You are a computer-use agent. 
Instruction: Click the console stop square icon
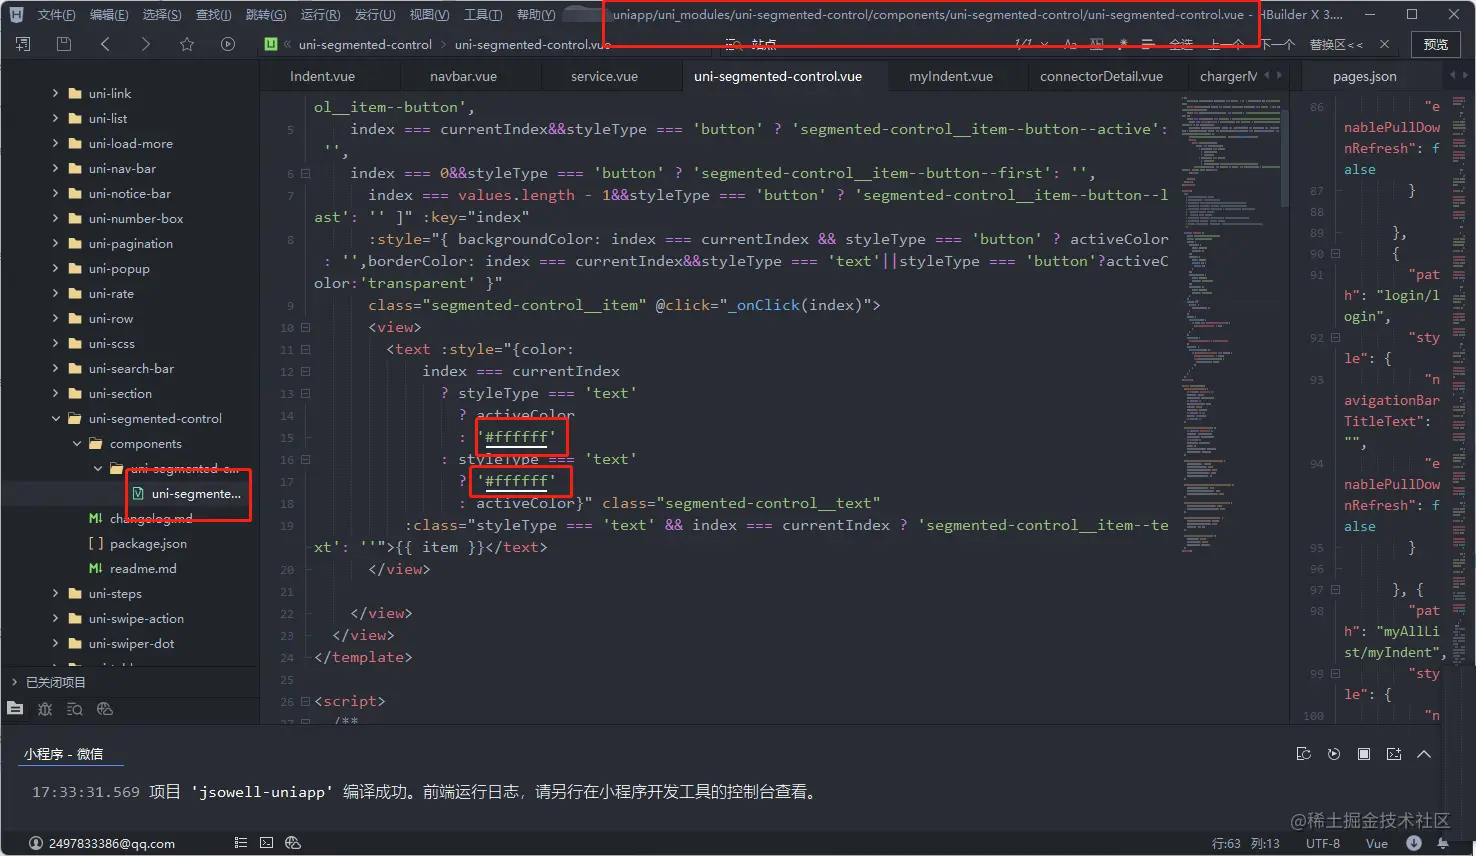[1364, 754]
